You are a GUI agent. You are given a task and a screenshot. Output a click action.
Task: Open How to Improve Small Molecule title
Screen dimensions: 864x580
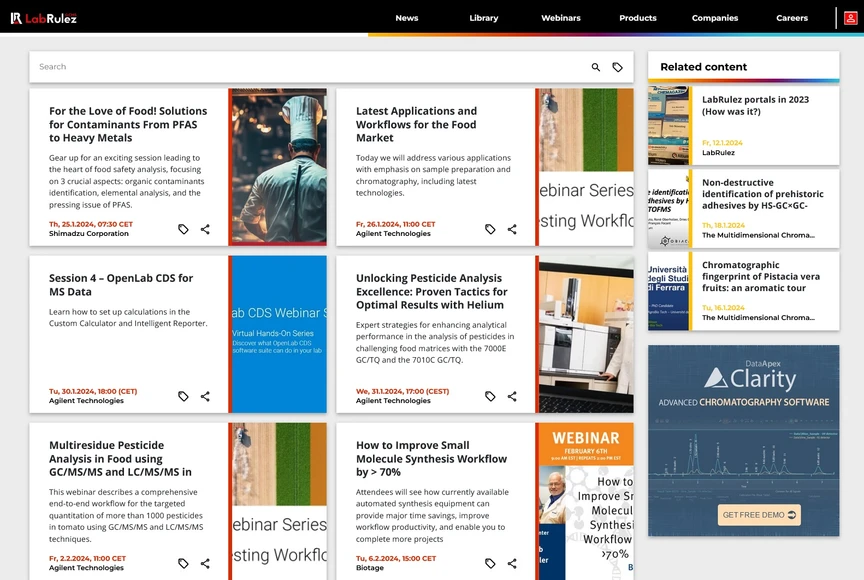(x=431, y=458)
